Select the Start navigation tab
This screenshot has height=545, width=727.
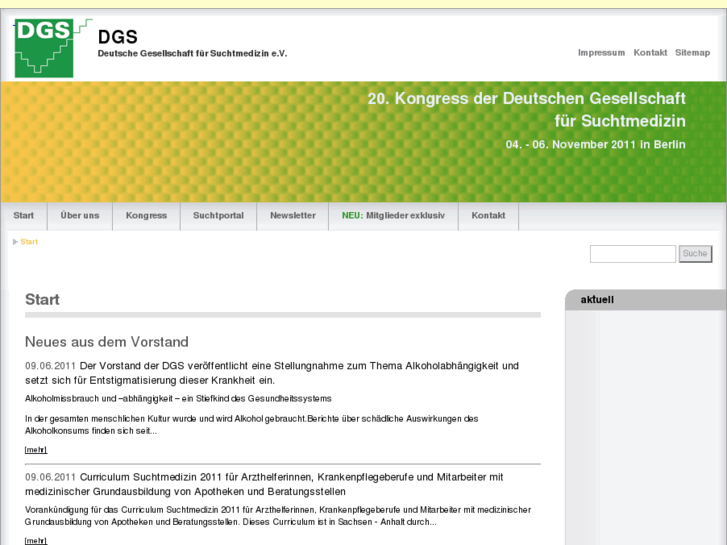(x=24, y=216)
